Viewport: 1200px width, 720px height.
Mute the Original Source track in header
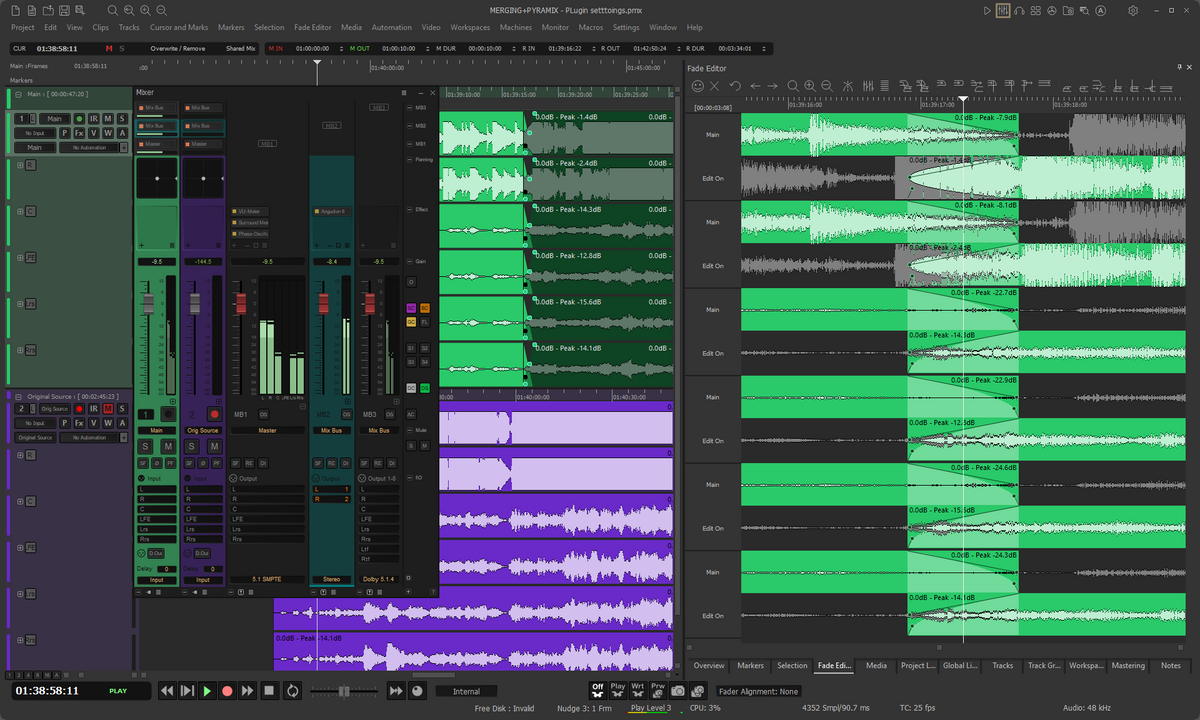(x=108, y=409)
